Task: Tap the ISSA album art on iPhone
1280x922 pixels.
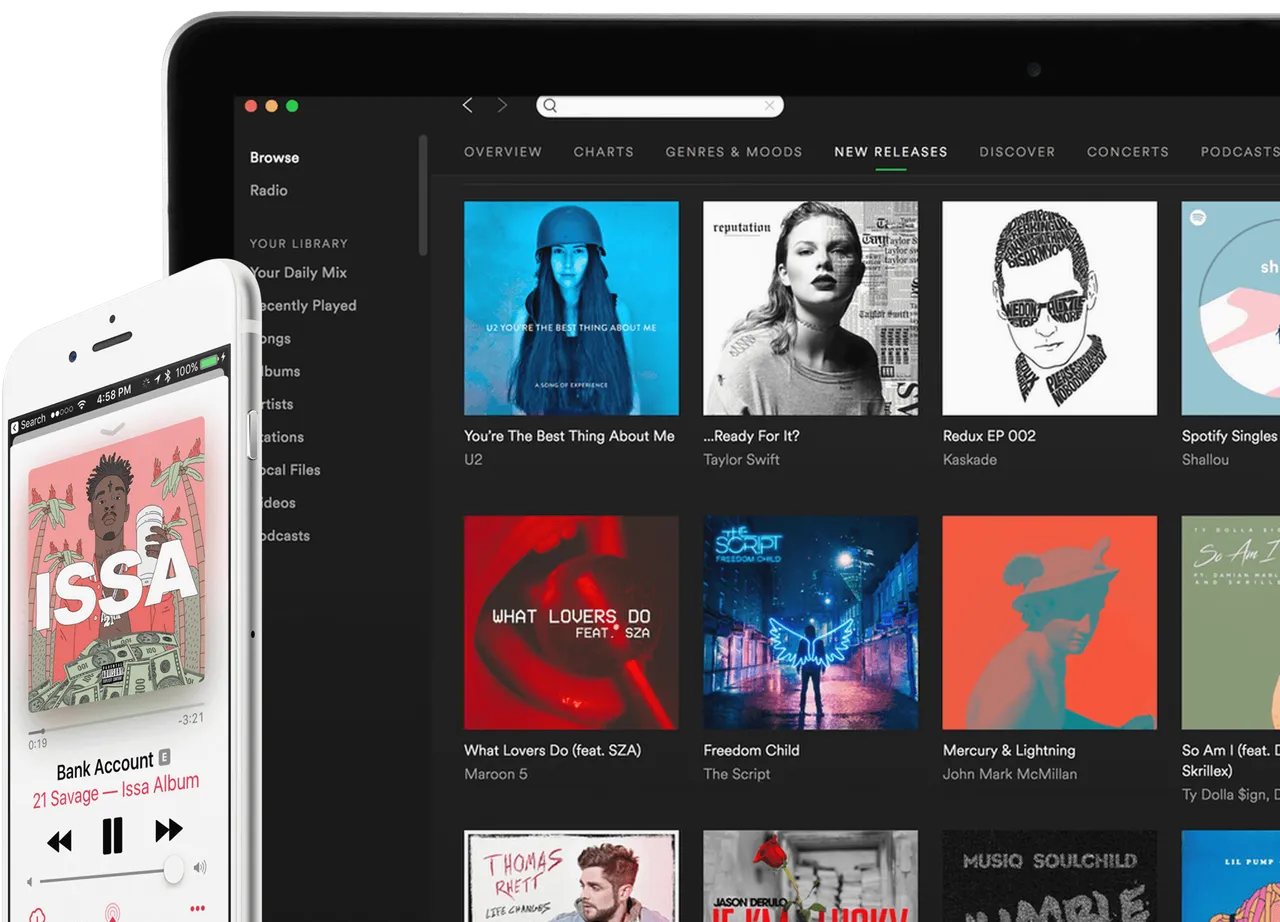Action: [116, 563]
